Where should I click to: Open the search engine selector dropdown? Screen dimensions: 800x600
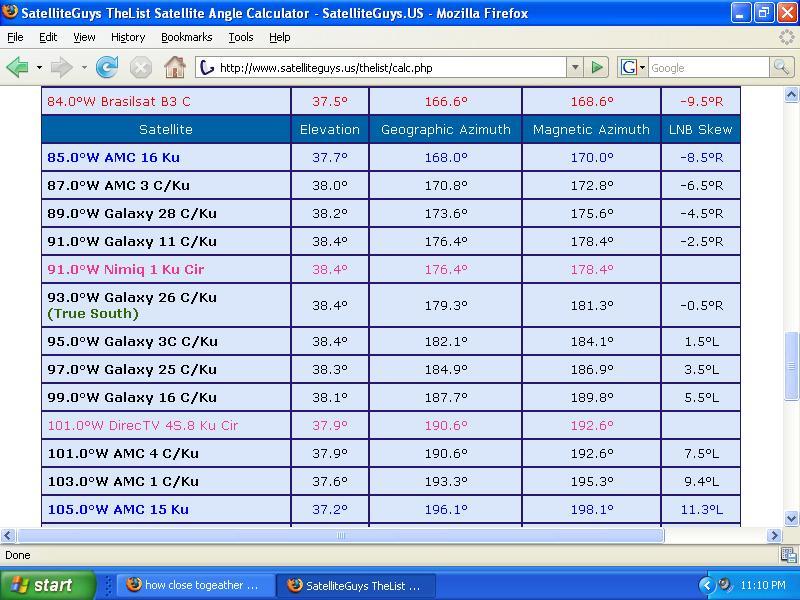point(642,67)
